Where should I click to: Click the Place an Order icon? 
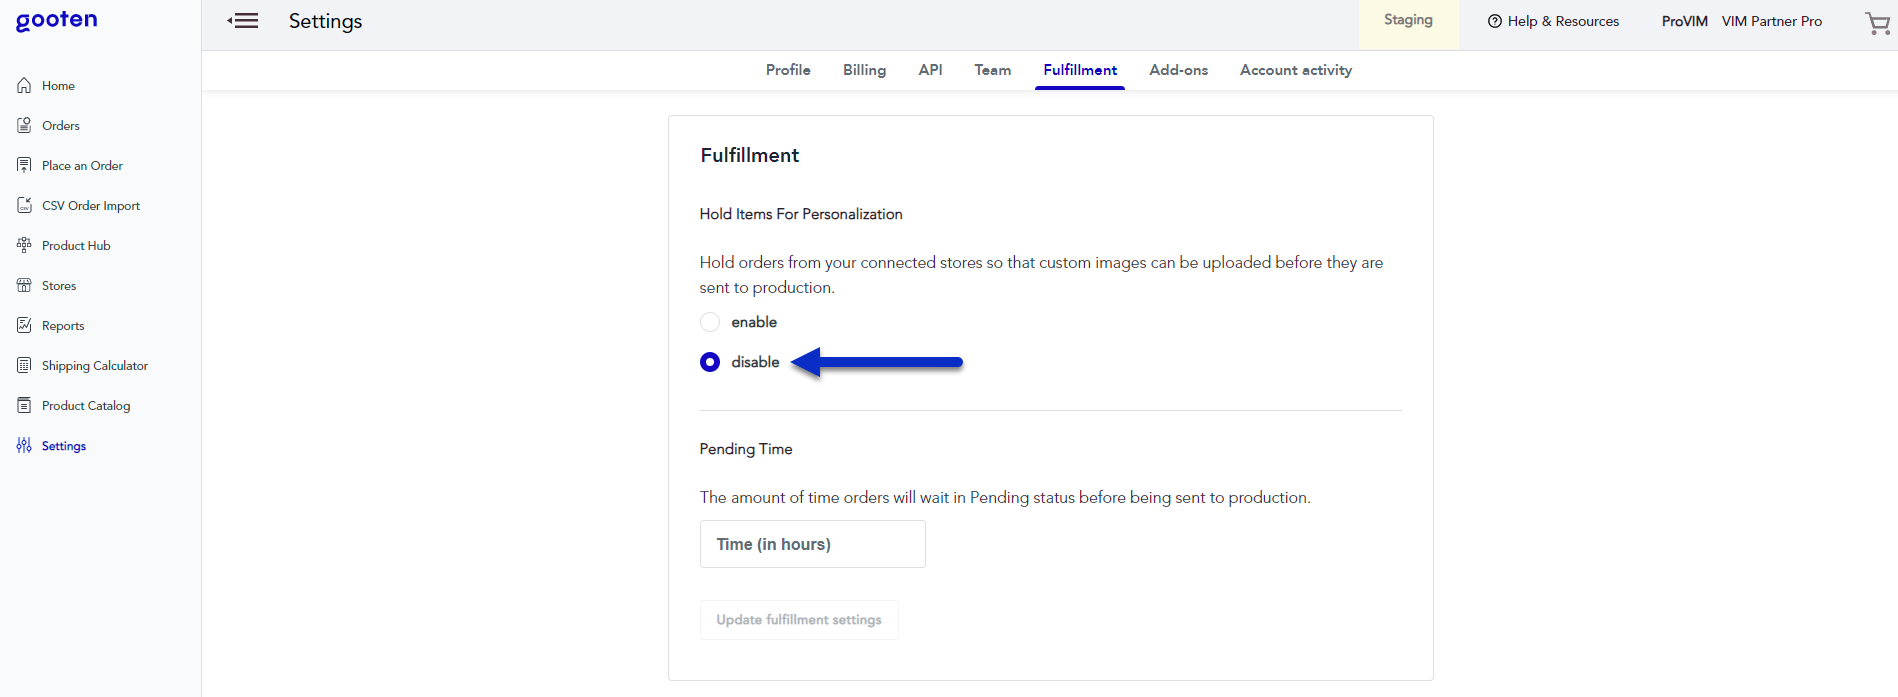pos(24,166)
